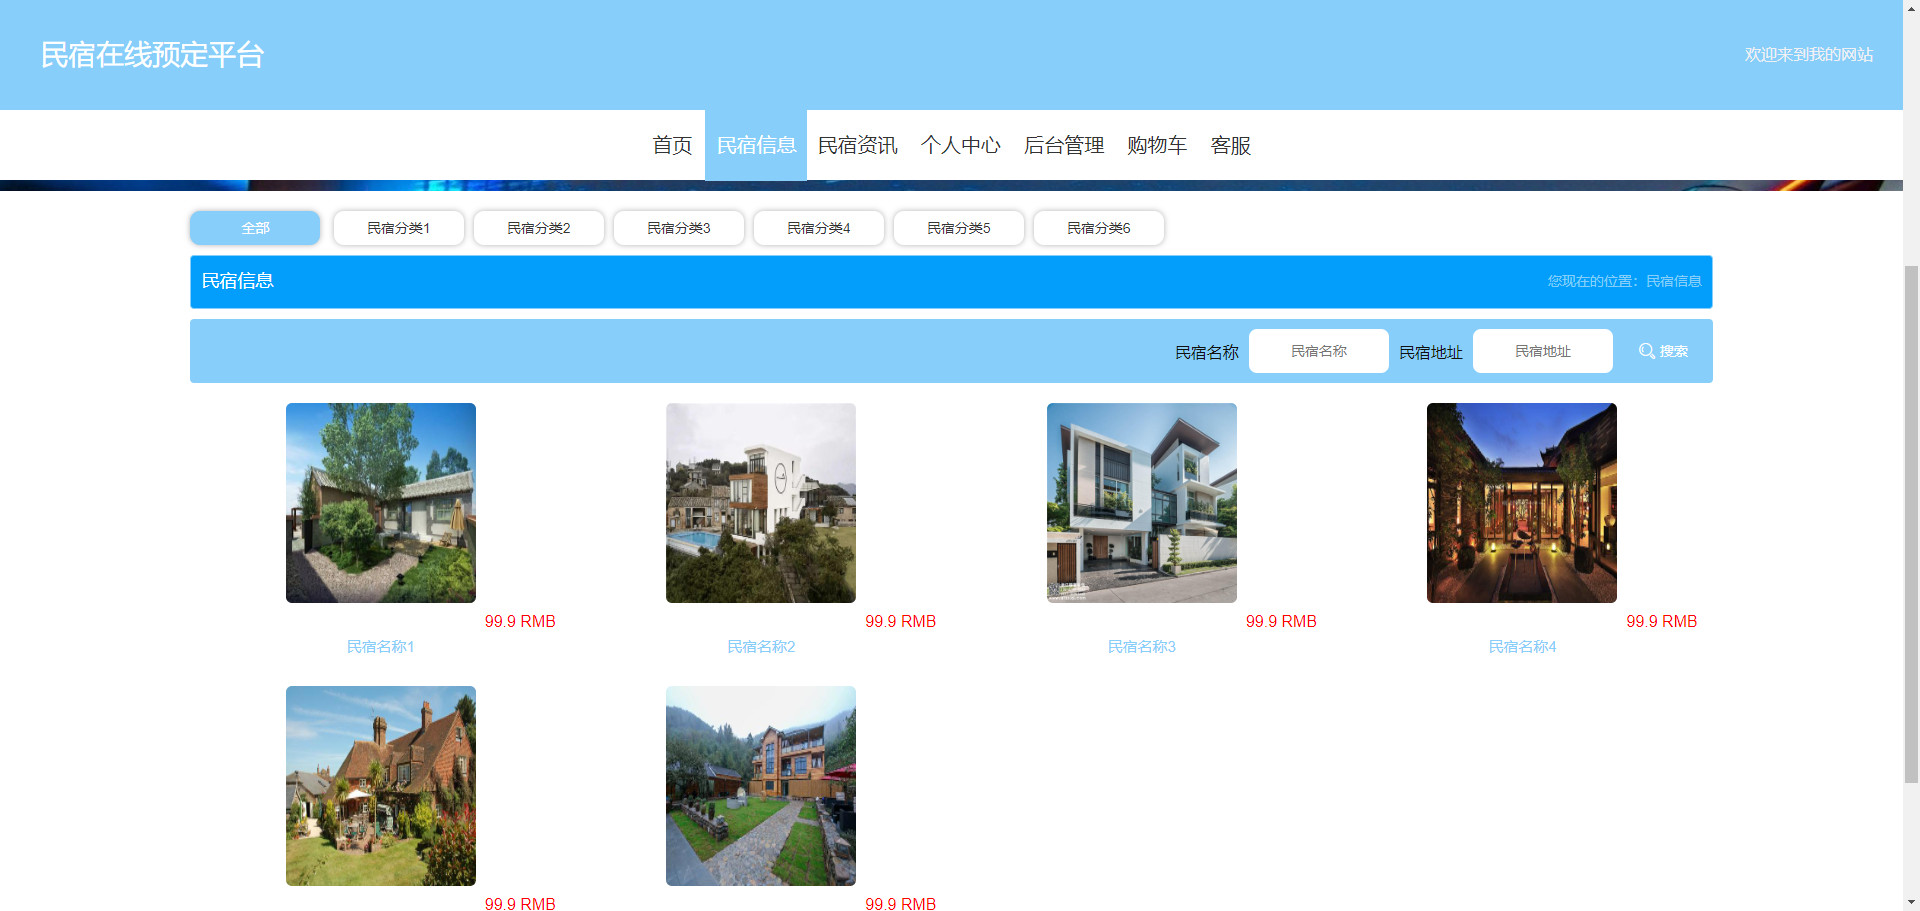The height and width of the screenshot is (911, 1920).
Task: Select the 全部 category filter
Action: pos(255,228)
